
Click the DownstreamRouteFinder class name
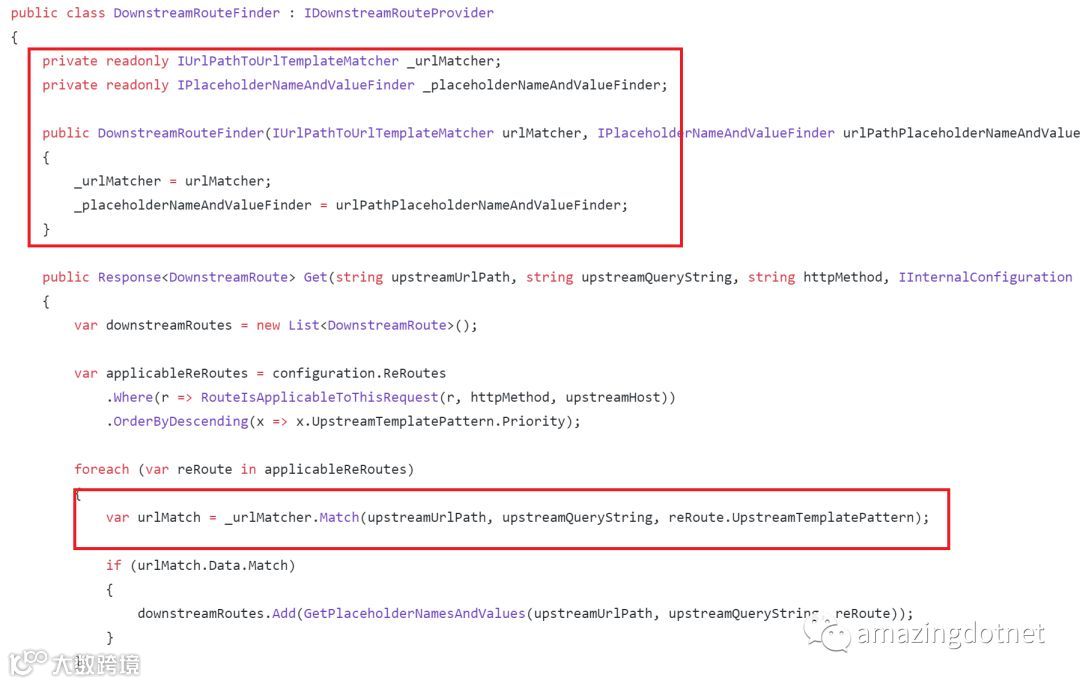click(x=196, y=12)
